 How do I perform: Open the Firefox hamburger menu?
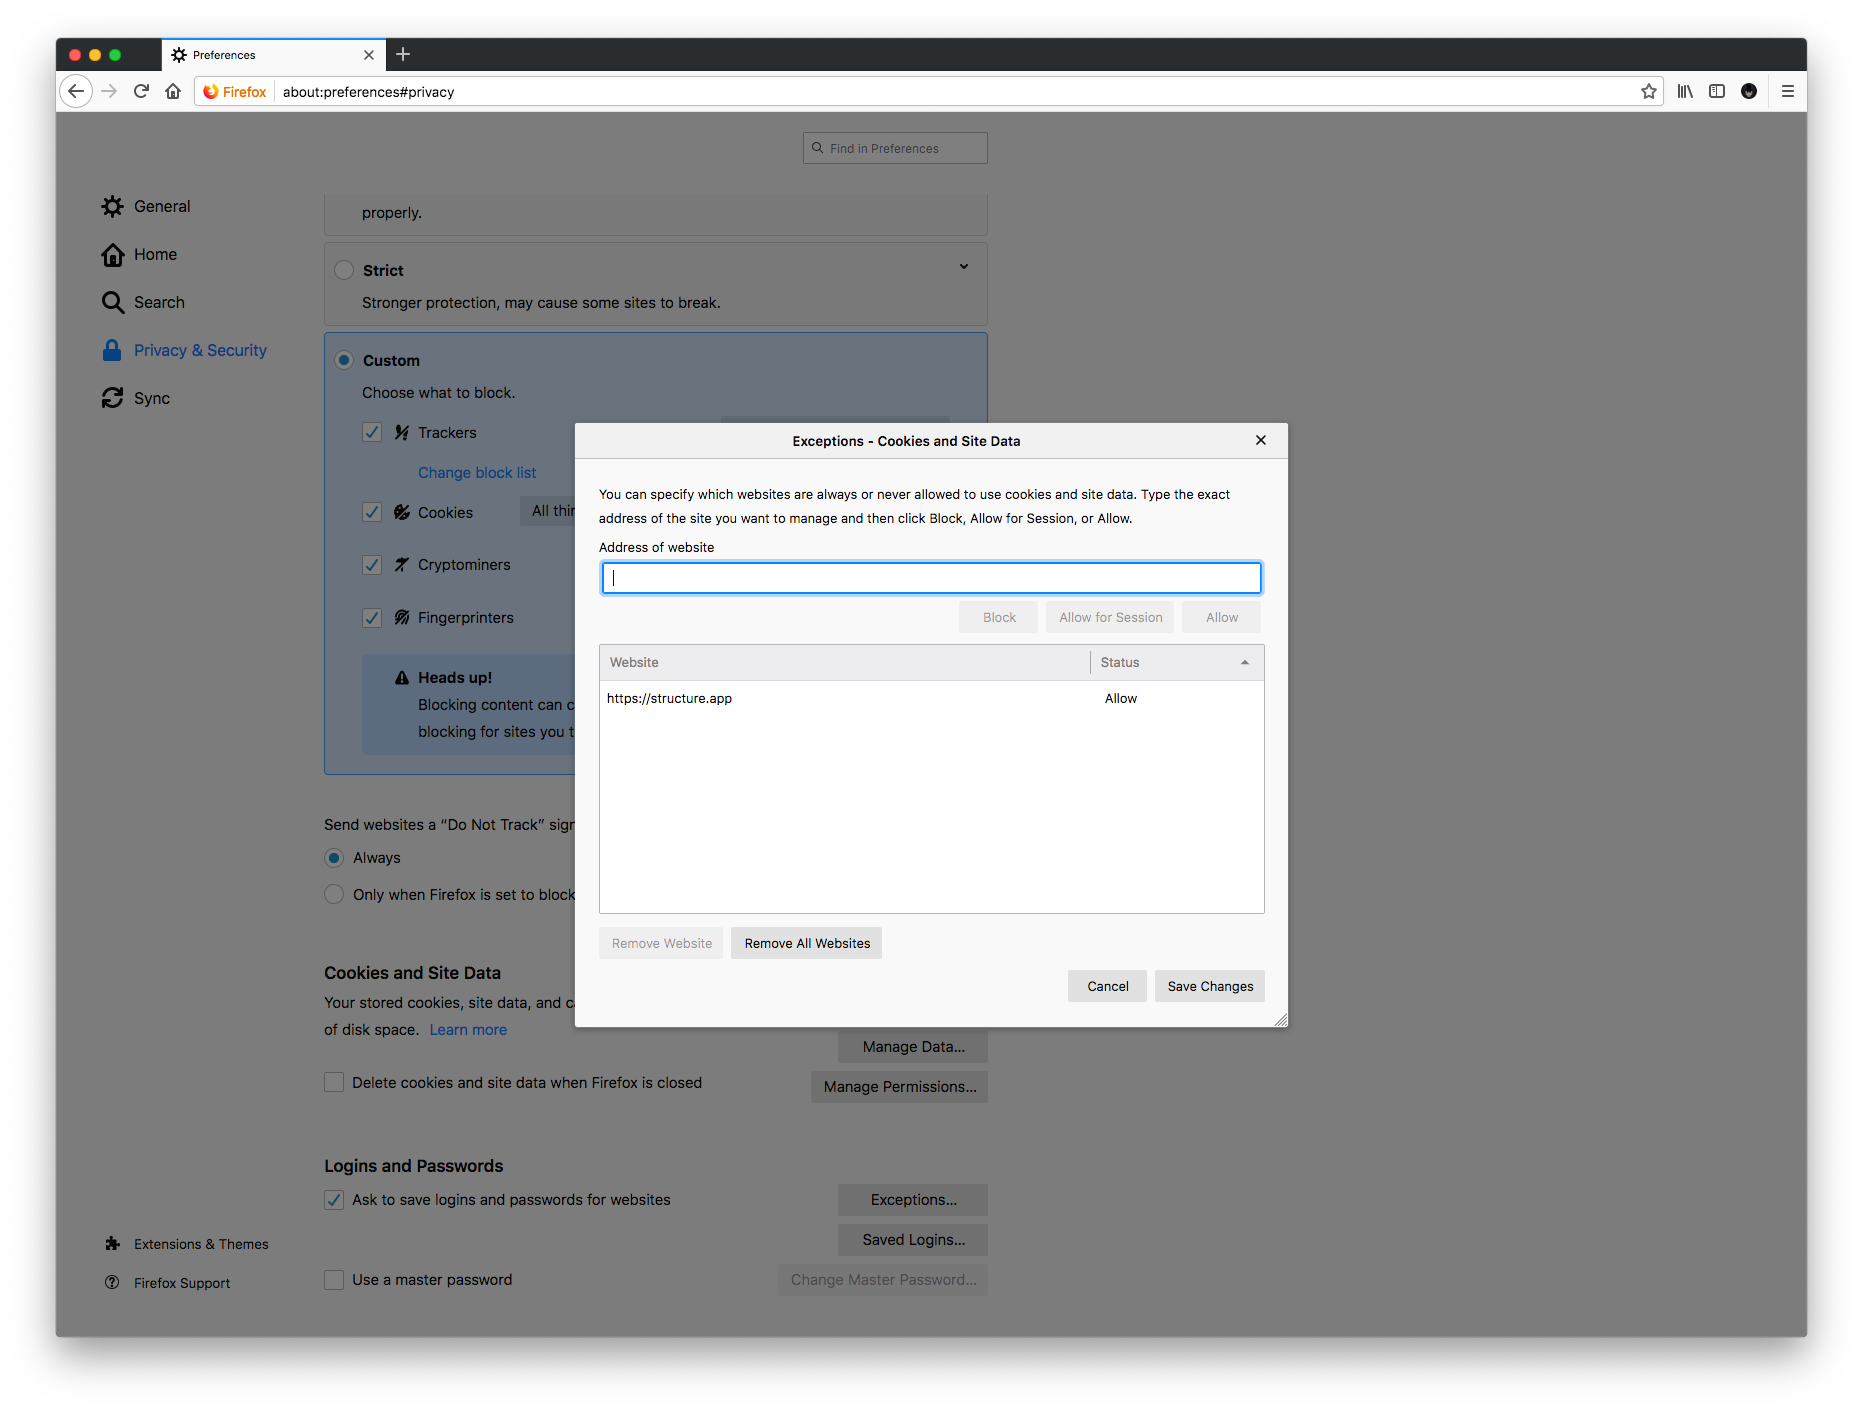coord(1788,91)
